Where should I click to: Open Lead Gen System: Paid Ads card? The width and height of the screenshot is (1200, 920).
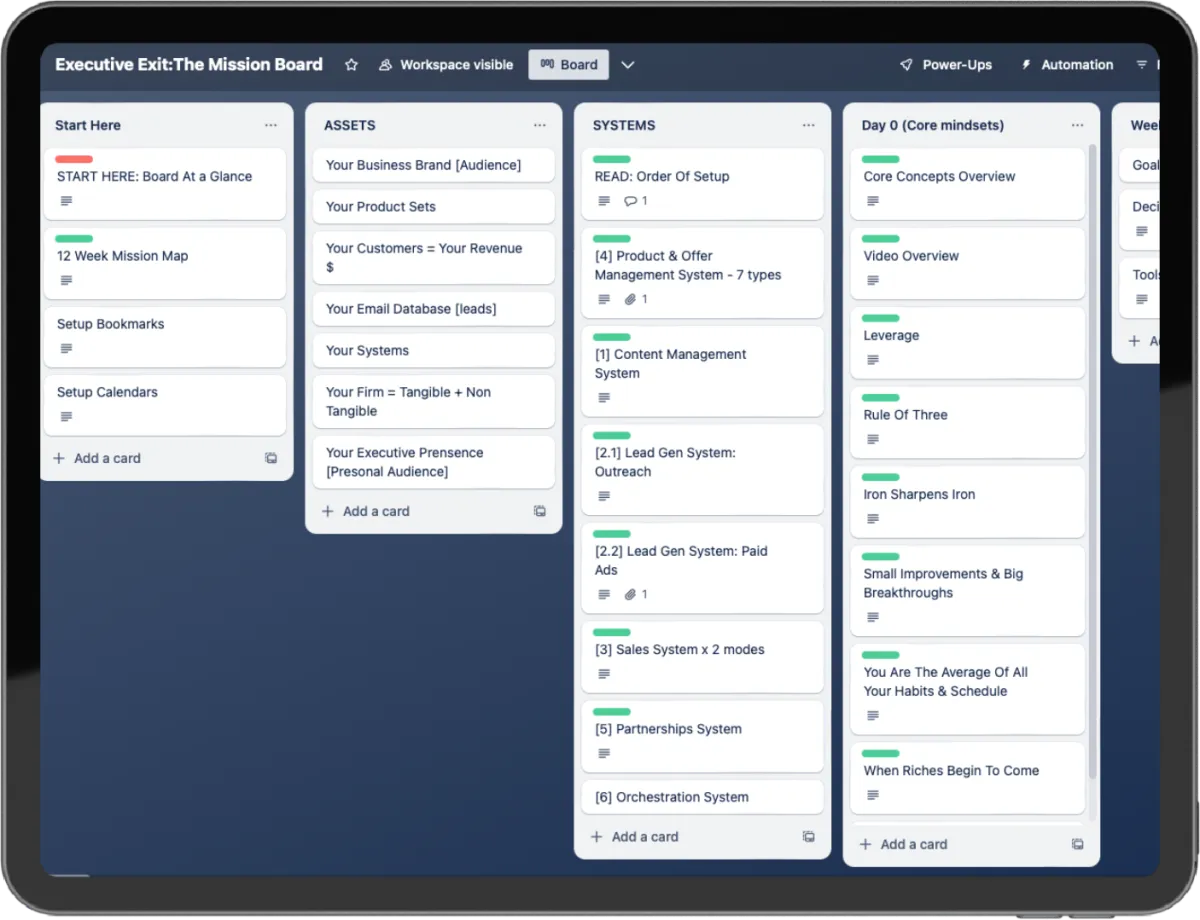pyautogui.click(x=702, y=568)
